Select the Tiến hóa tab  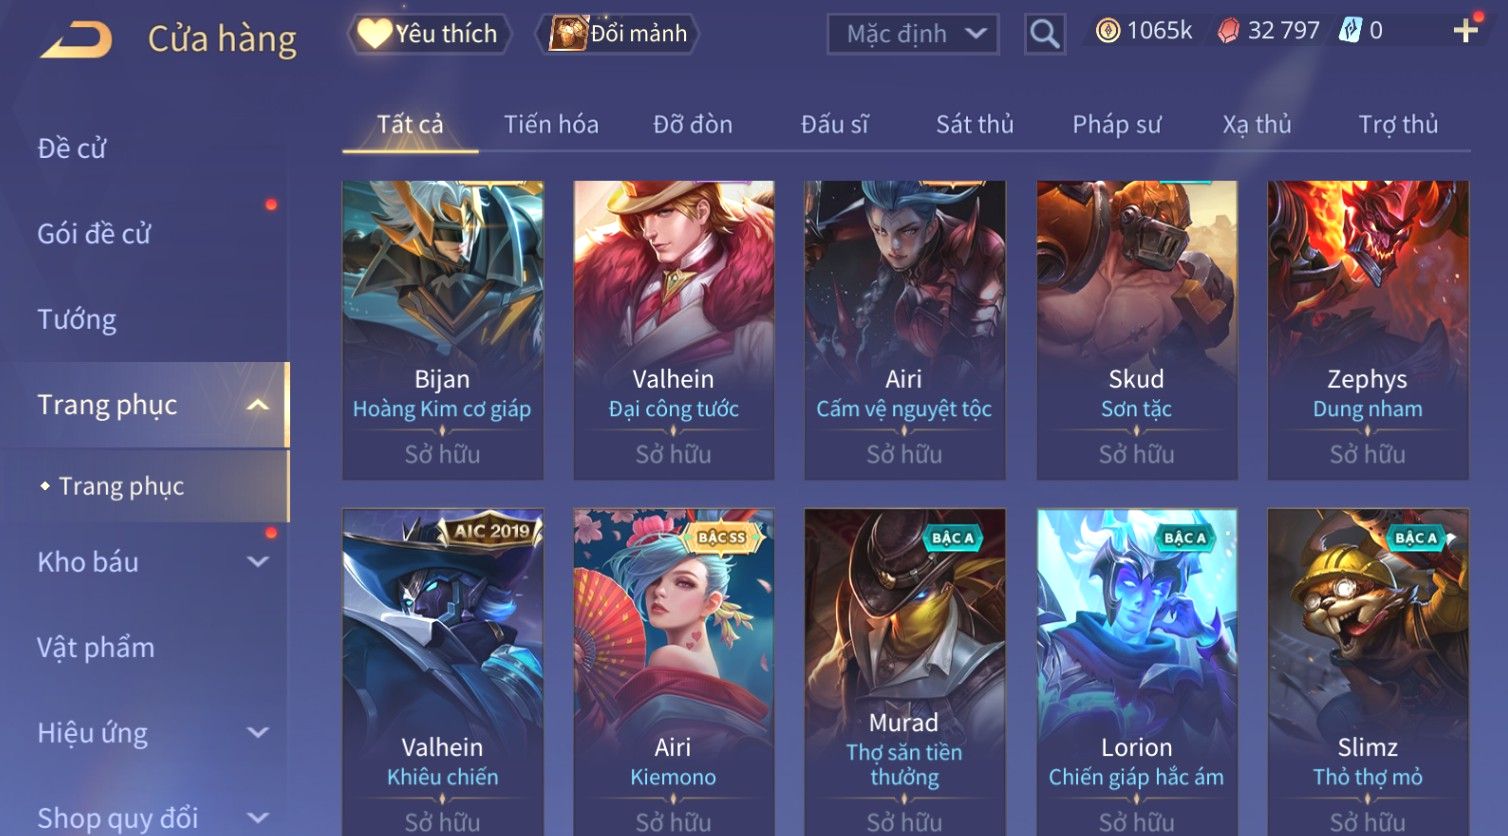click(x=551, y=124)
